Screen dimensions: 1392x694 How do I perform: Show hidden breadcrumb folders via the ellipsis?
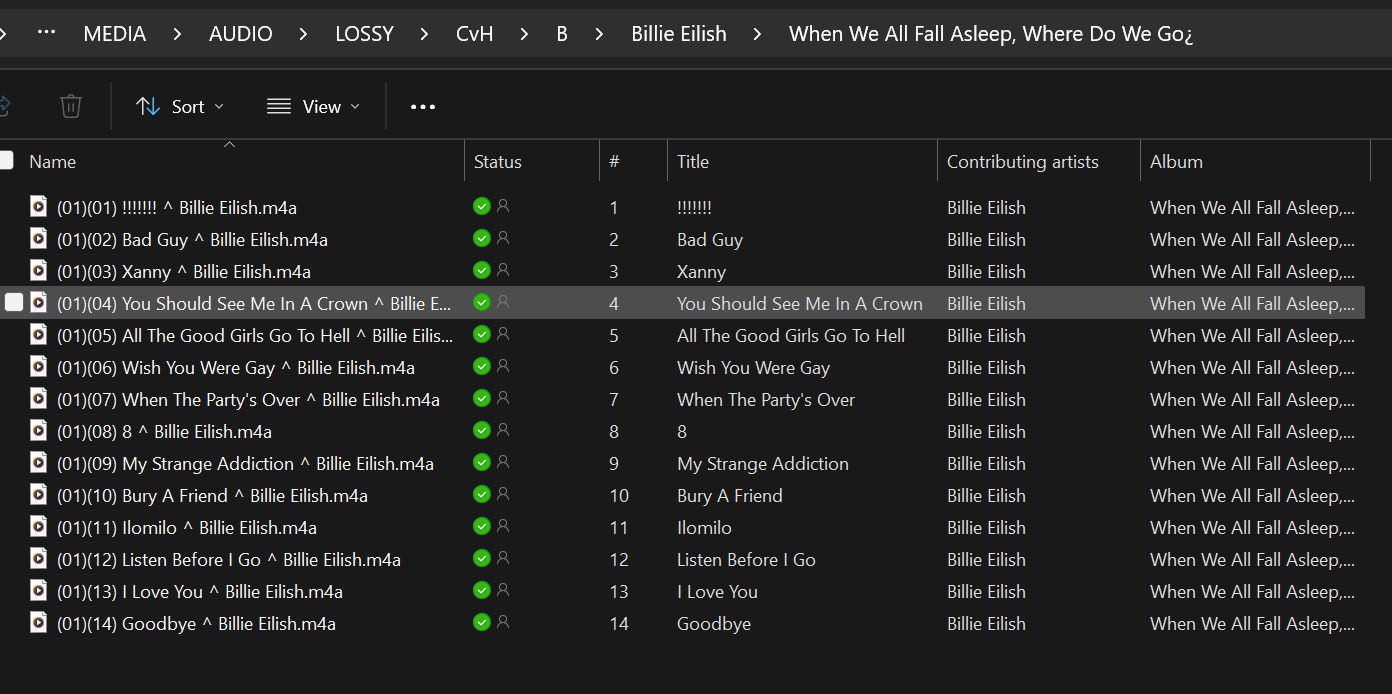47,33
